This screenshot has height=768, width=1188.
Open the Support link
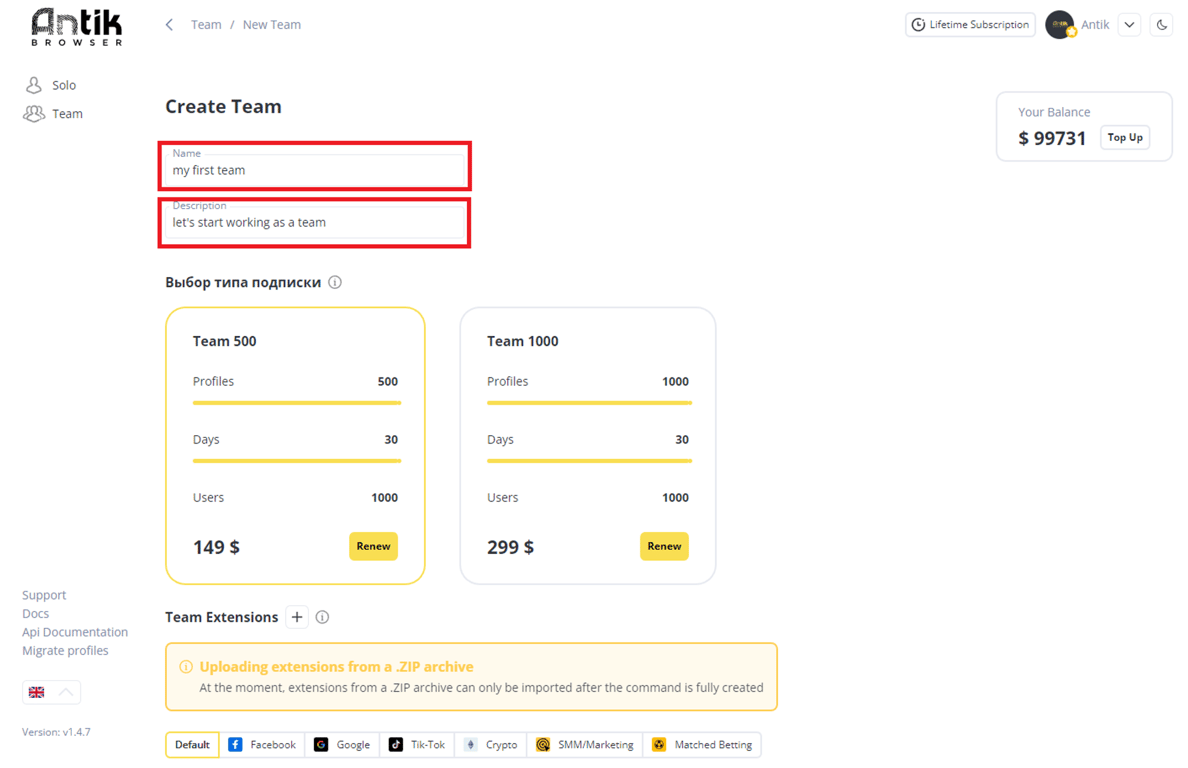click(44, 595)
